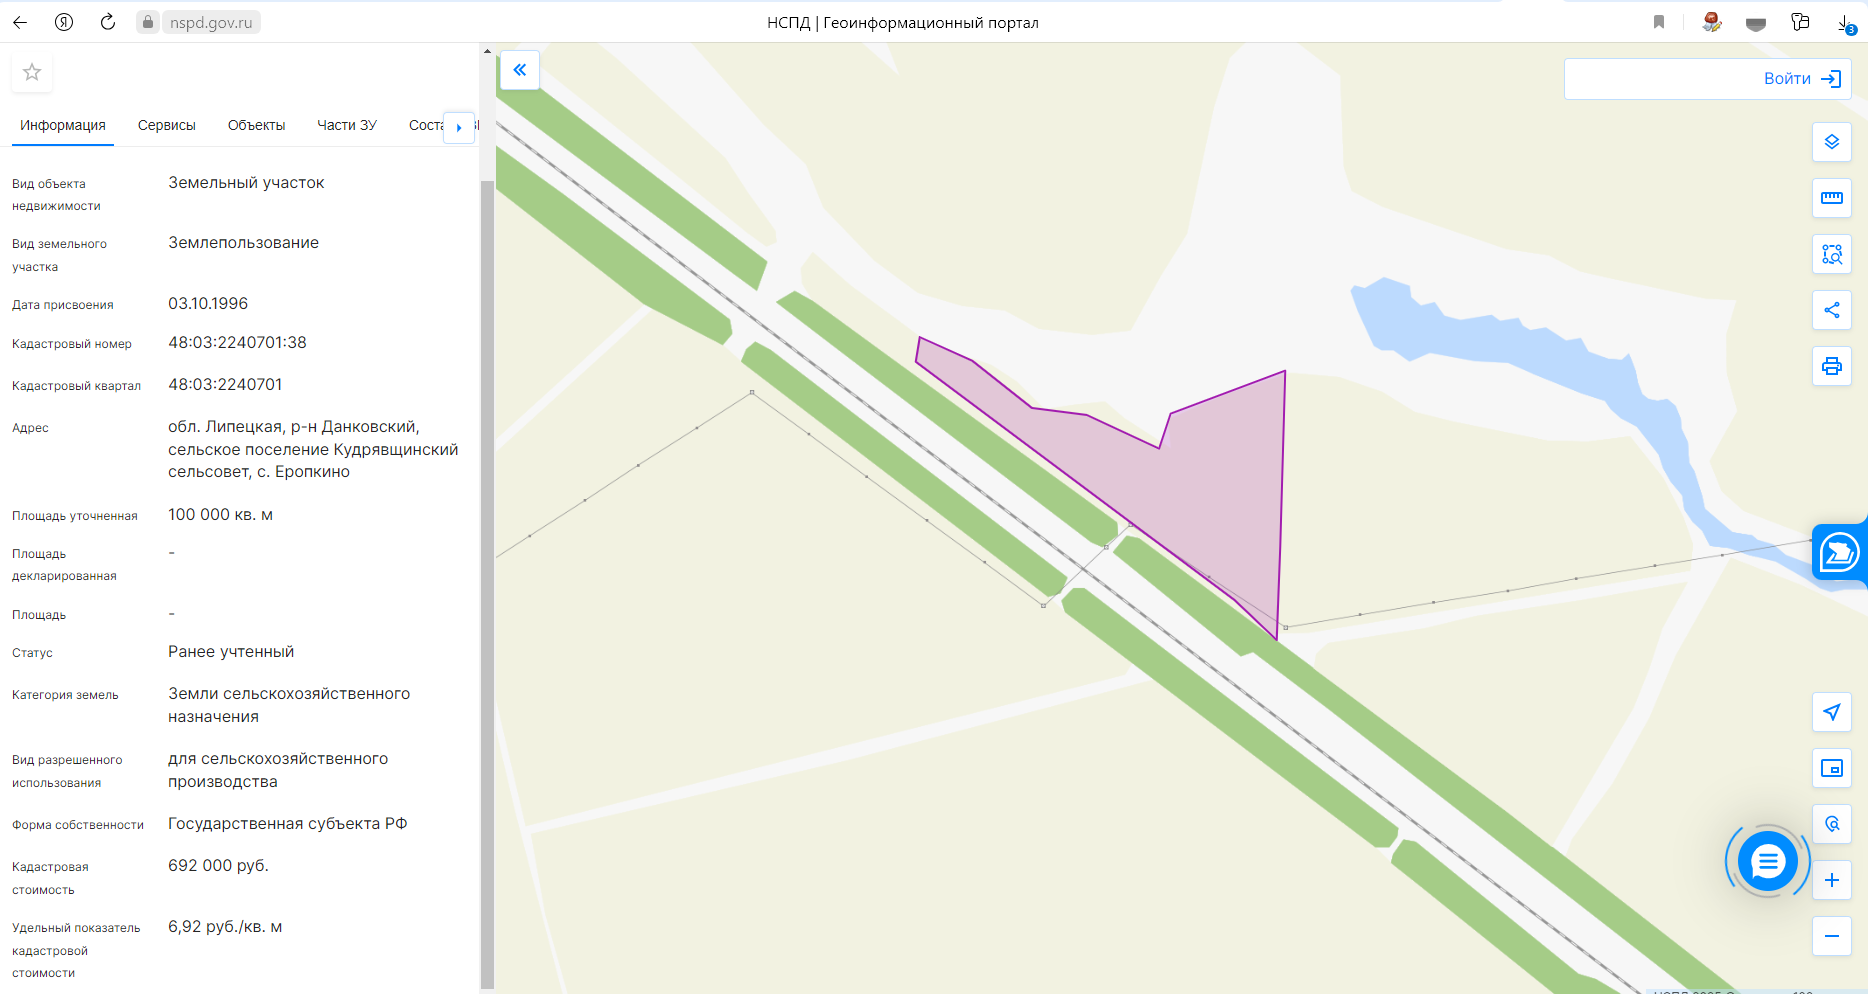Zoom out on the map
1868x994 pixels.
point(1831,936)
